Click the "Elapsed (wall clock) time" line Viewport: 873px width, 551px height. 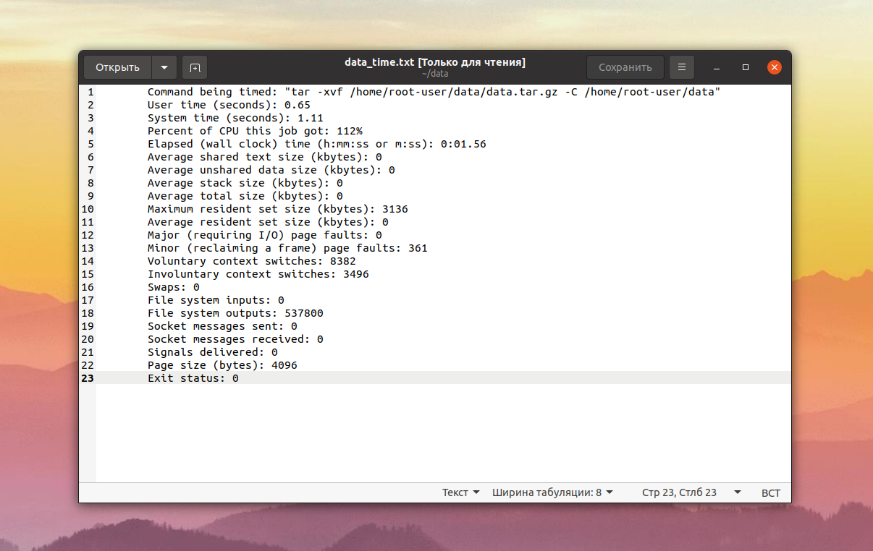point(317,144)
